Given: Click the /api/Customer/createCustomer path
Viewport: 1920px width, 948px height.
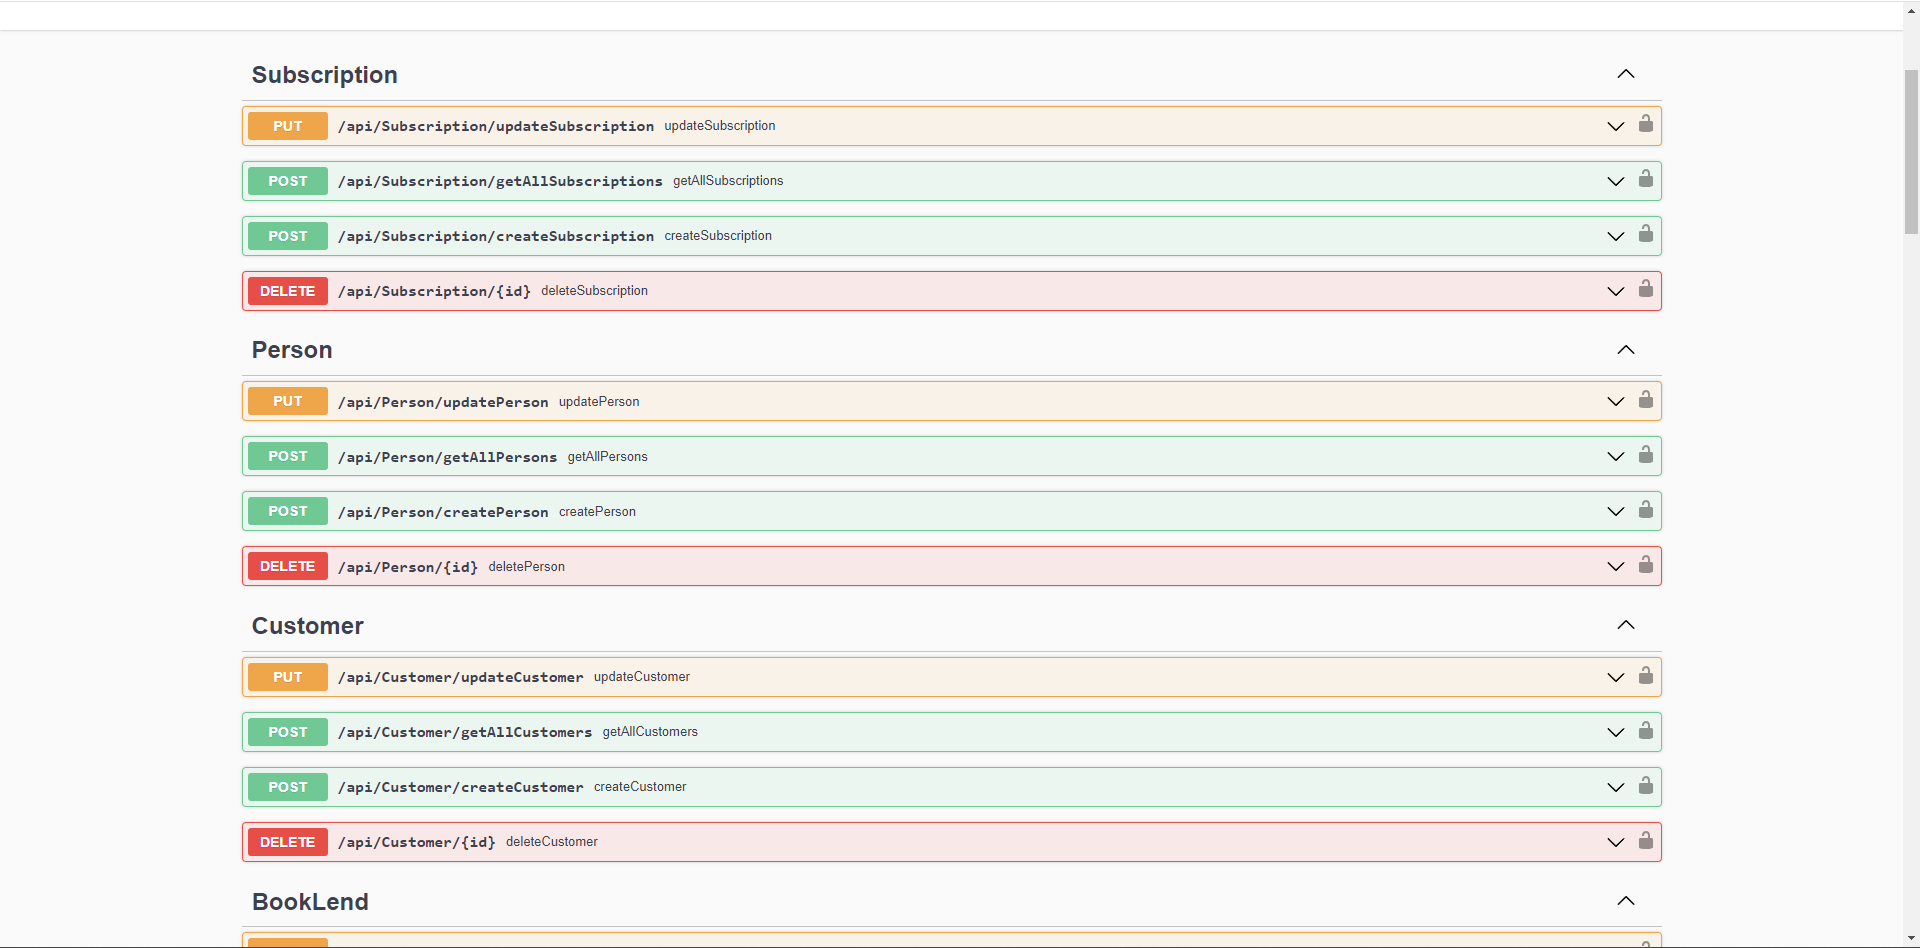Looking at the screenshot, I should (460, 787).
